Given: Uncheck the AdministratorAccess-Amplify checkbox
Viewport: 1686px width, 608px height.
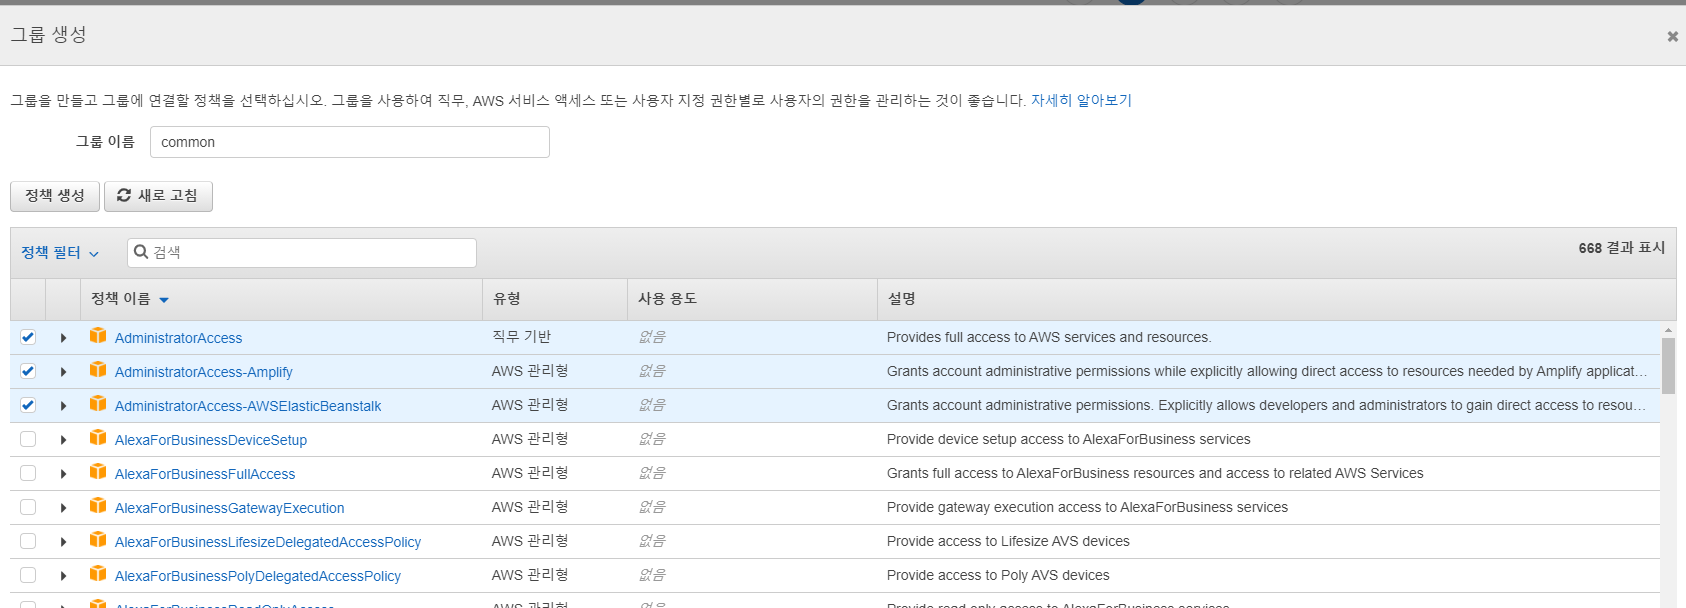Looking at the screenshot, I should pyautogui.click(x=28, y=372).
